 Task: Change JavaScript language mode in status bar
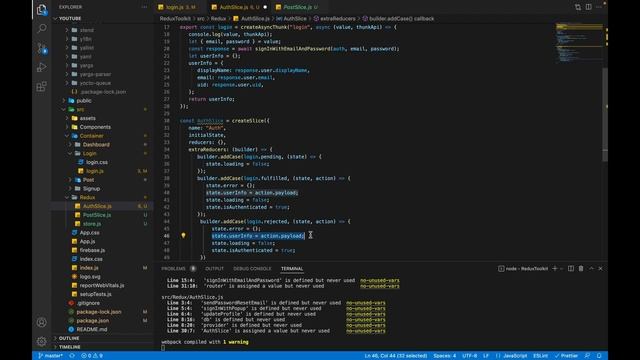[x=515, y=356]
